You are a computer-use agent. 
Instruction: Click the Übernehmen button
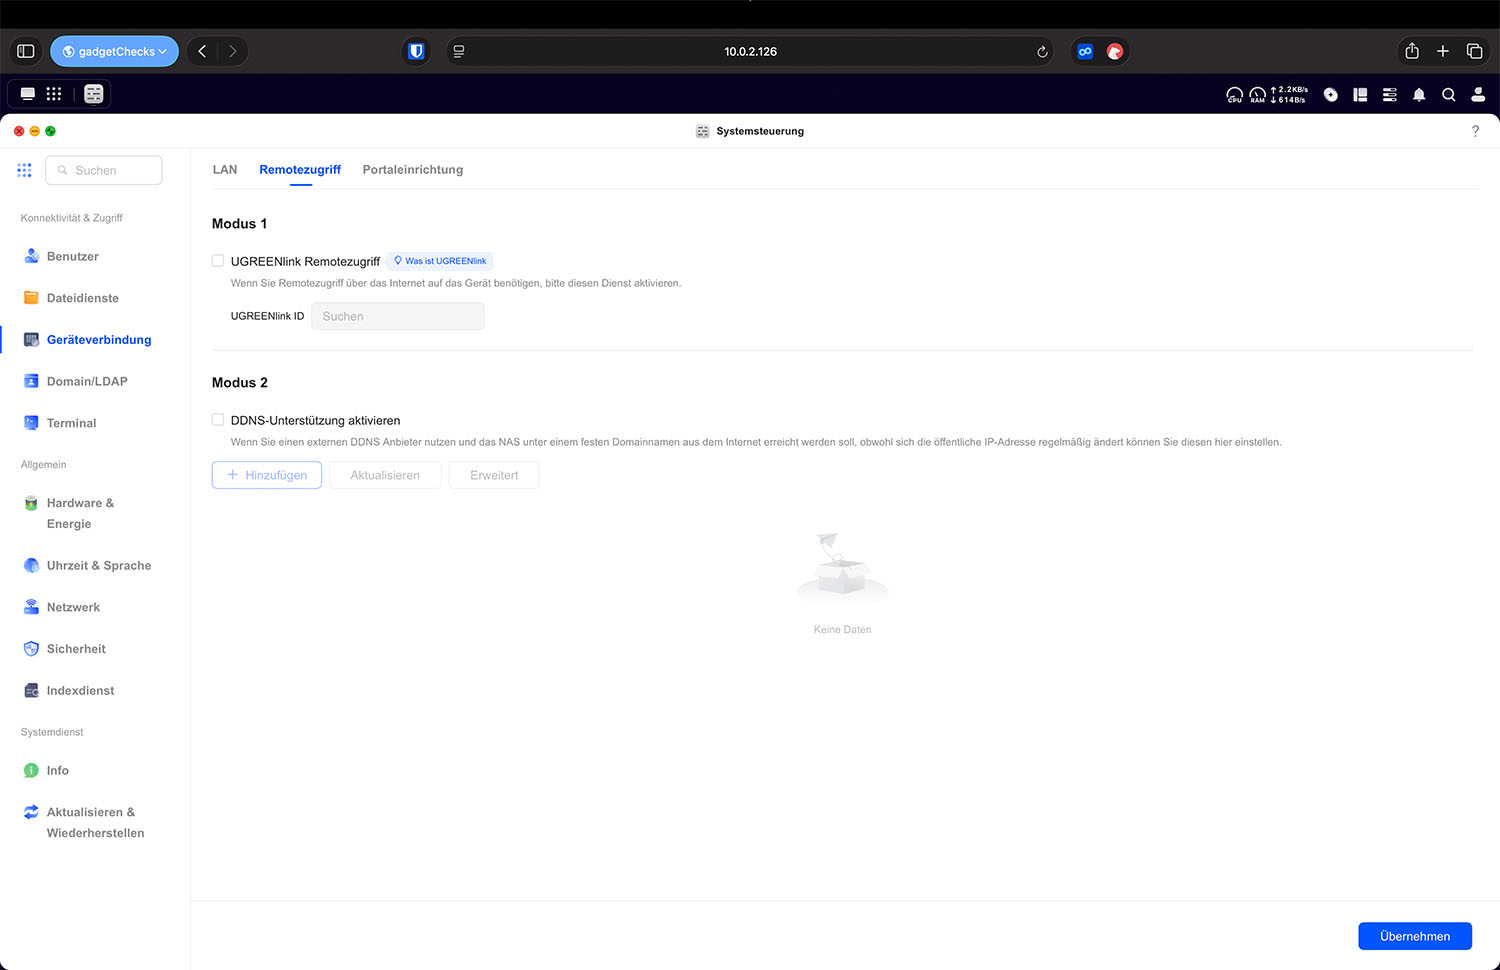1414,936
